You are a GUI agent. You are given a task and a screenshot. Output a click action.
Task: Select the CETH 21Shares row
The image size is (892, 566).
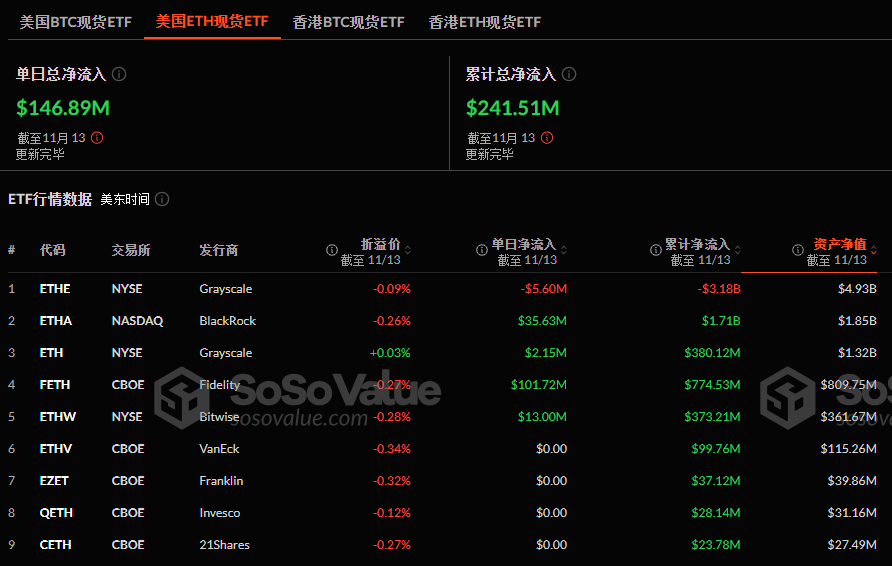tap(224, 545)
